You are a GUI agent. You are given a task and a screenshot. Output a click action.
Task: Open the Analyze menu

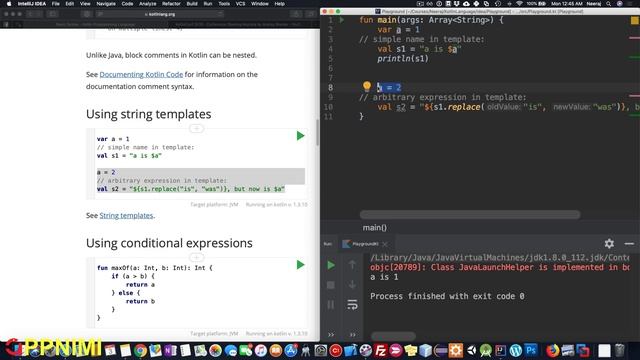coord(147,4)
